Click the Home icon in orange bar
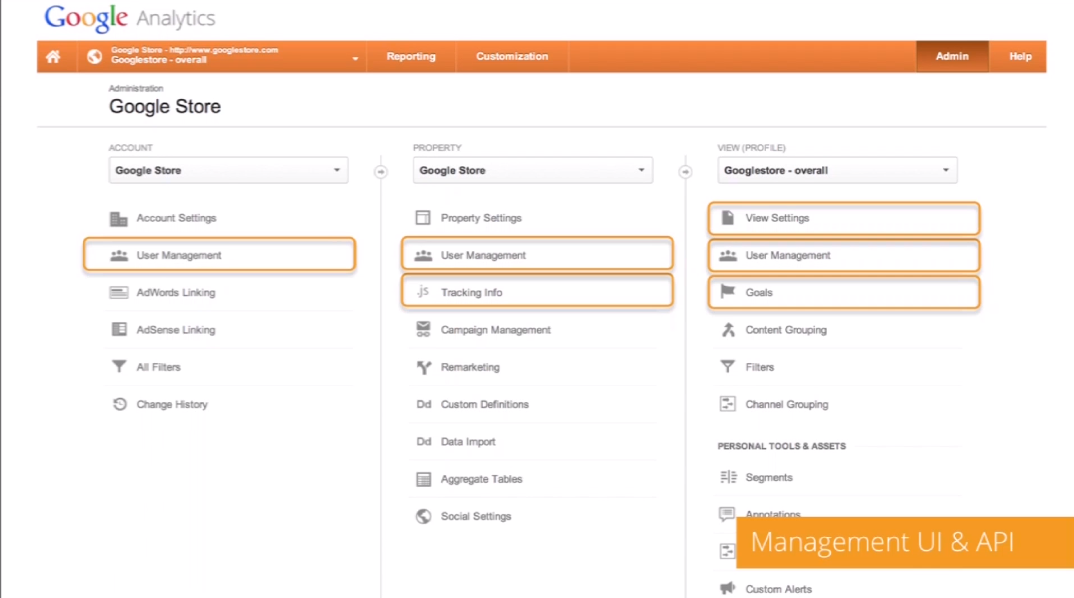The height and width of the screenshot is (598, 1074). coord(53,57)
